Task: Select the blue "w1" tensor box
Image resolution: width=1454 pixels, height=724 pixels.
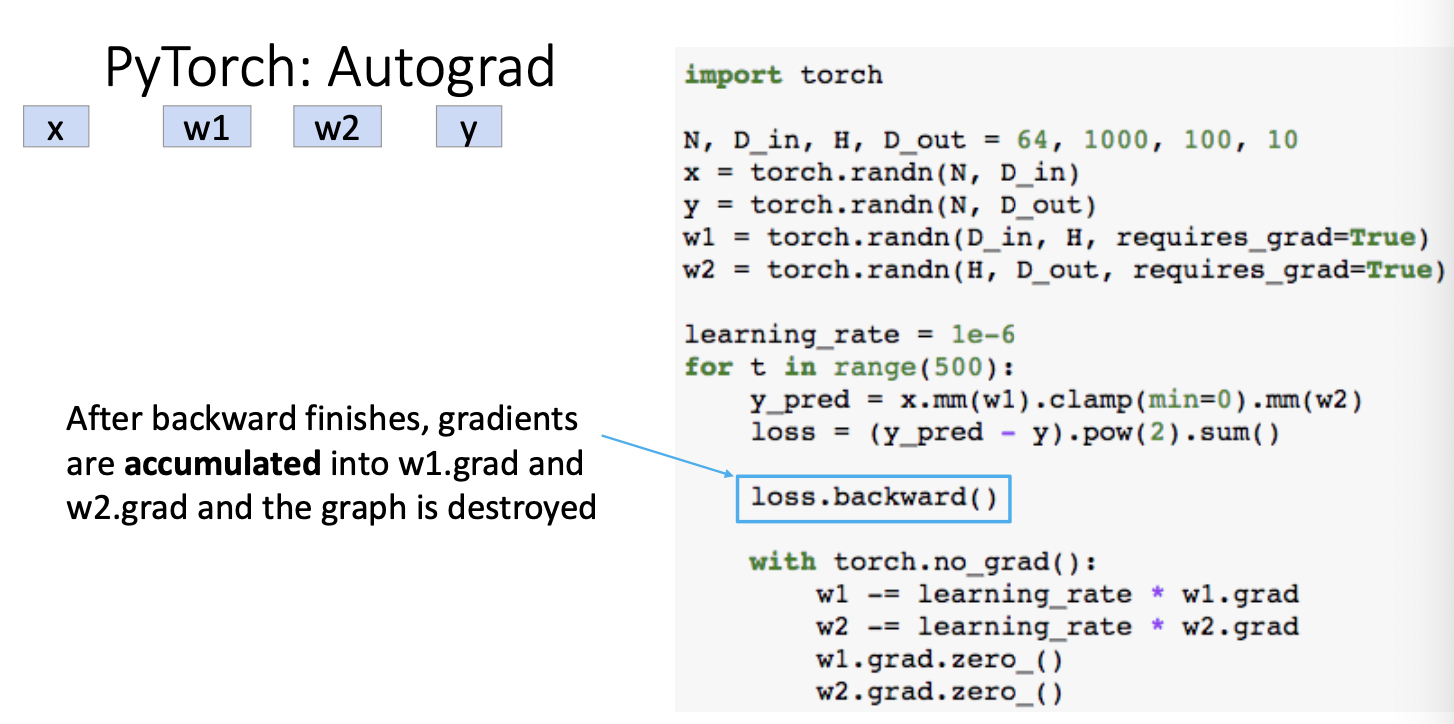Action: click(207, 128)
